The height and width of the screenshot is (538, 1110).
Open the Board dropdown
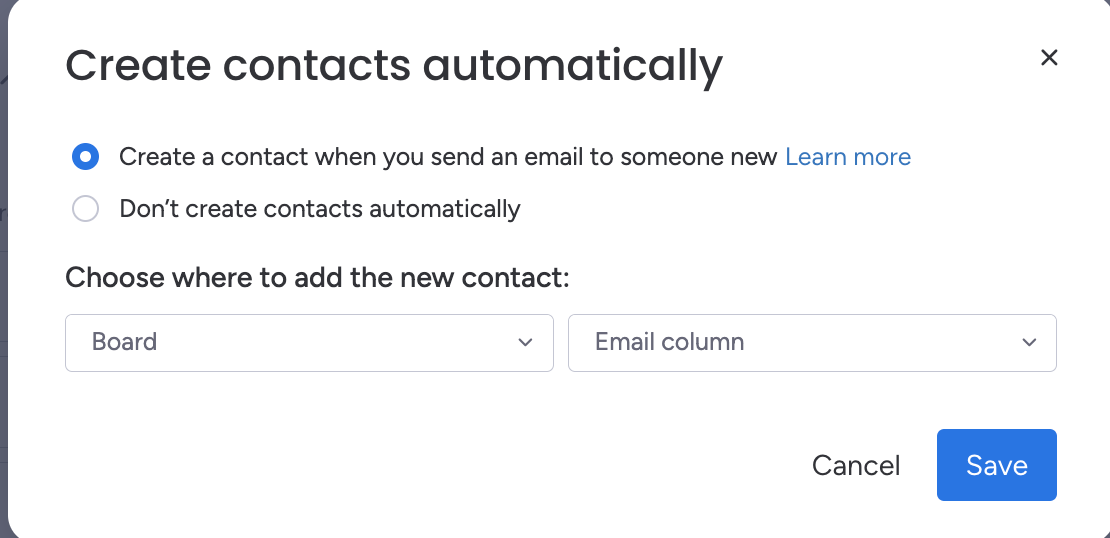pos(309,343)
